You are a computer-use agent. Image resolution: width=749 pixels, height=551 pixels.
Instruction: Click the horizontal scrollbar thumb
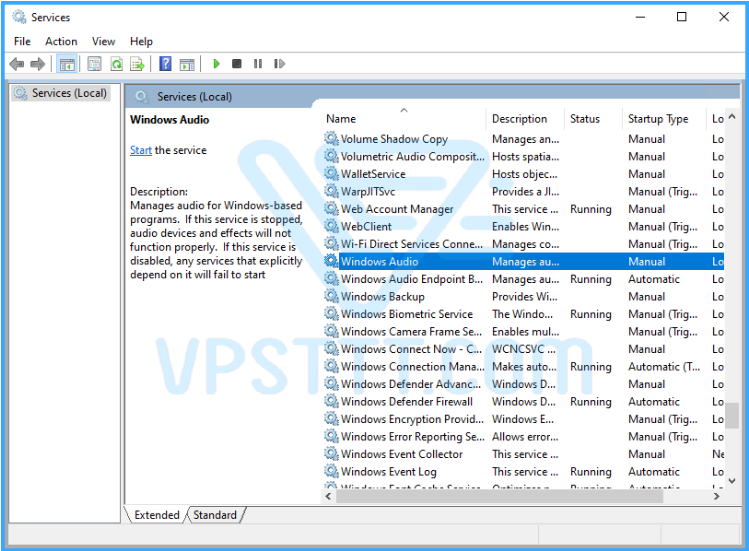pyautogui.click(x=499, y=496)
